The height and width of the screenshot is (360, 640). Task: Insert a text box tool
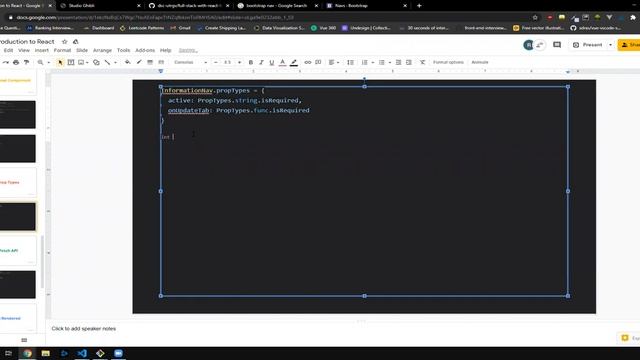71,62
